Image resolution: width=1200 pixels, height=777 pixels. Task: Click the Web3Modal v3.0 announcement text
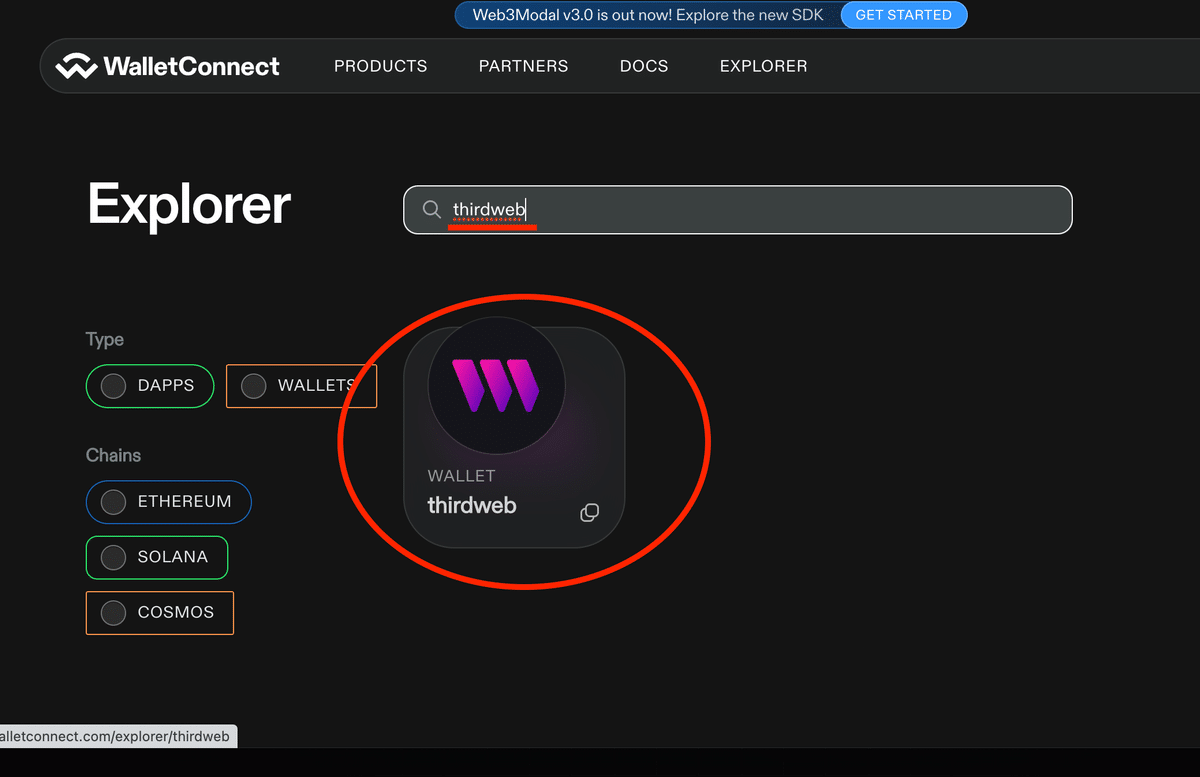646,15
